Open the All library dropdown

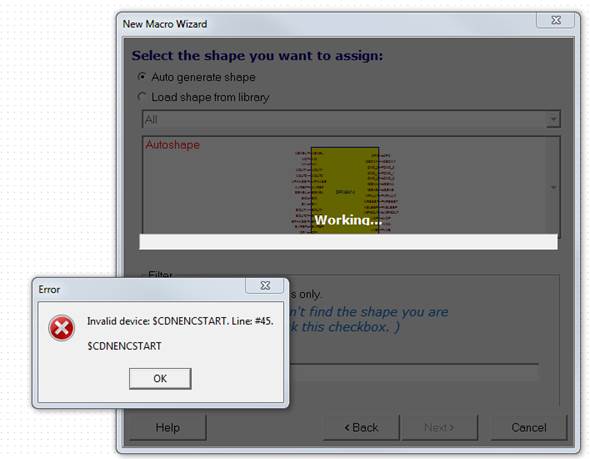click(x=553, y=120)
